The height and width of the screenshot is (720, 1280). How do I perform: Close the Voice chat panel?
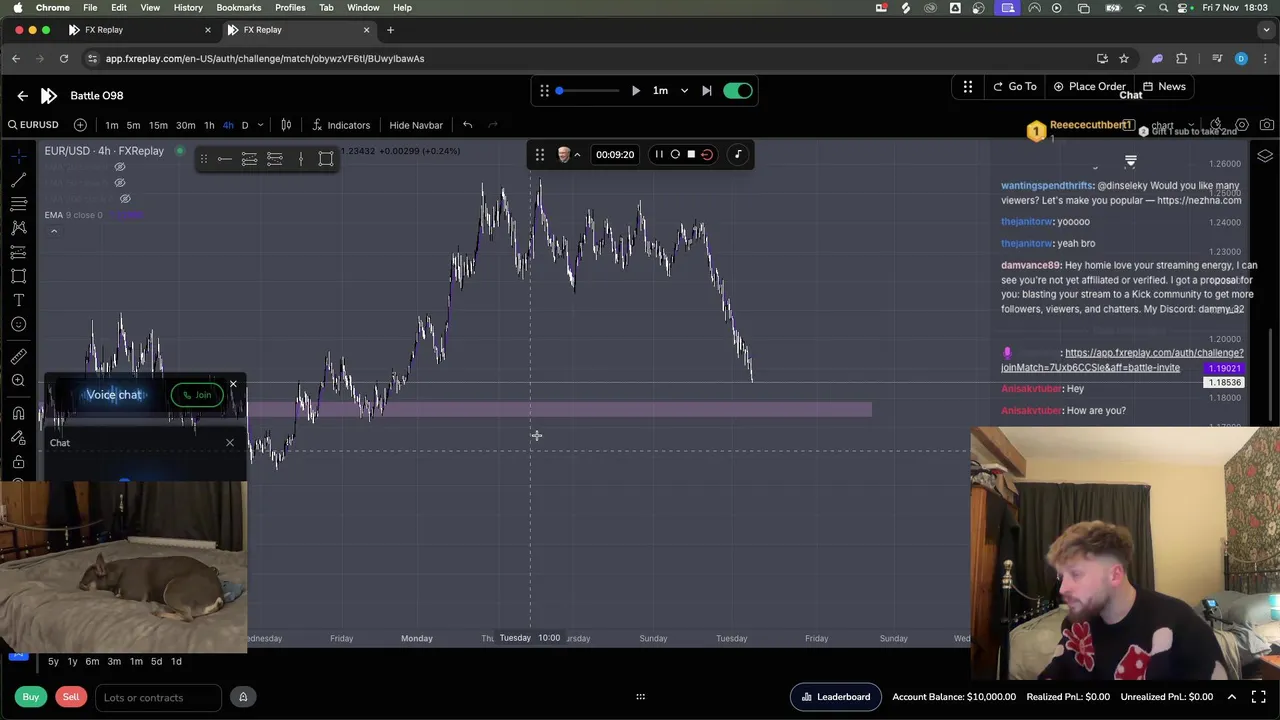[x=233, y=384]
